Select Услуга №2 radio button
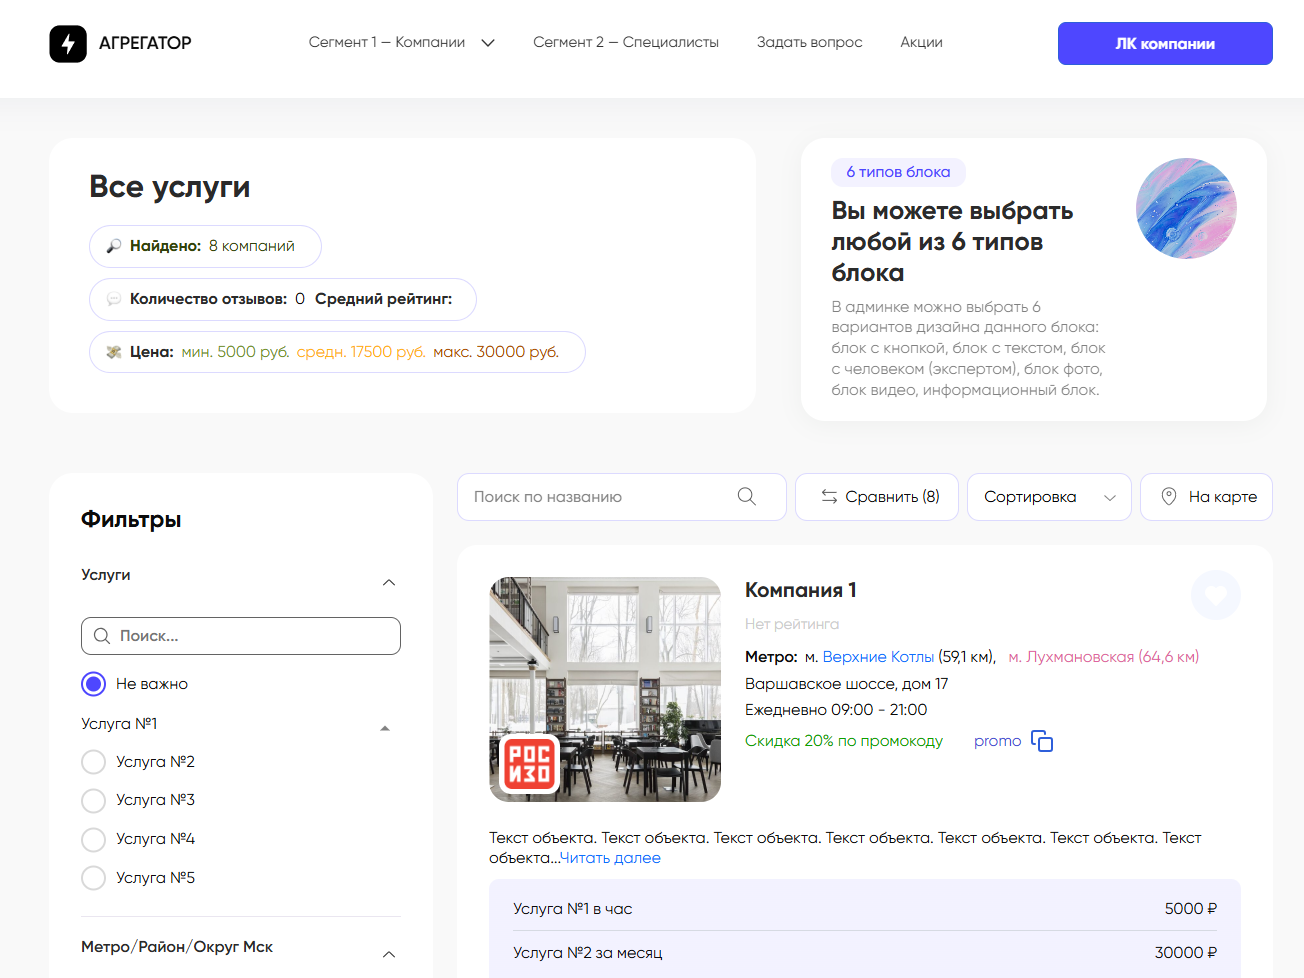Image resolution: width=1304 pixels, height=978 pixels. pos(94,762)
